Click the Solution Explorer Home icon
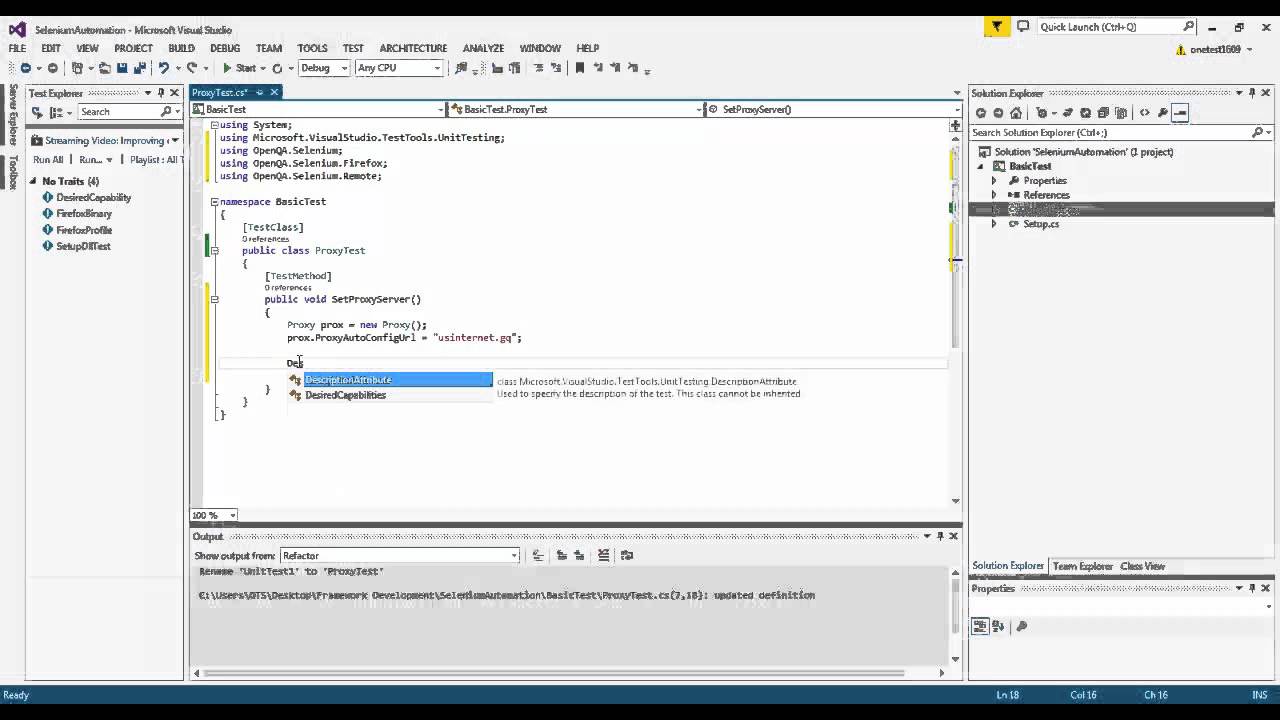The height and width of the screenshot is (720, 1280). (1016, 113)
